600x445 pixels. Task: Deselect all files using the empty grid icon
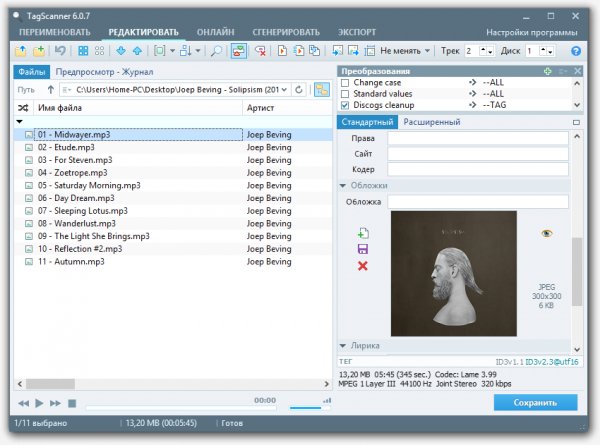coord(99,51)
